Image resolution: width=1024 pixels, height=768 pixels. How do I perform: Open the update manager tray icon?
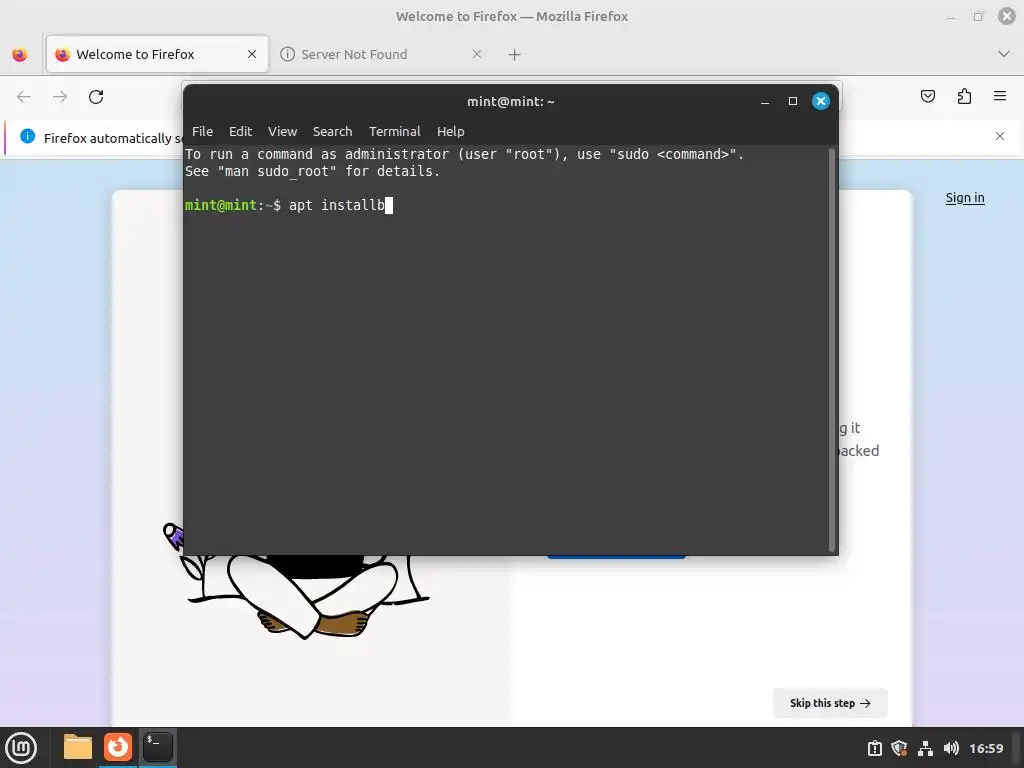click(874, 748)
